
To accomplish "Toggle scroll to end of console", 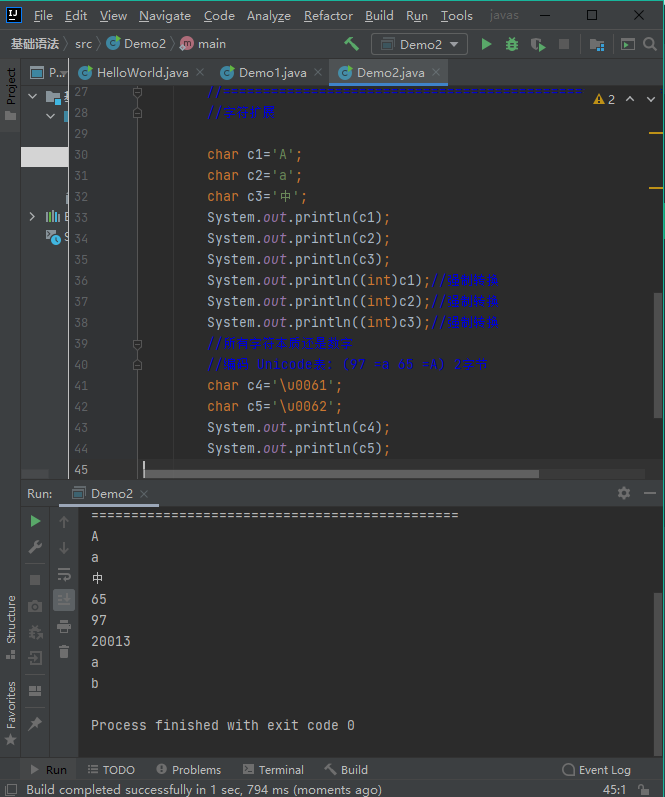I will (x=64, y=600).
